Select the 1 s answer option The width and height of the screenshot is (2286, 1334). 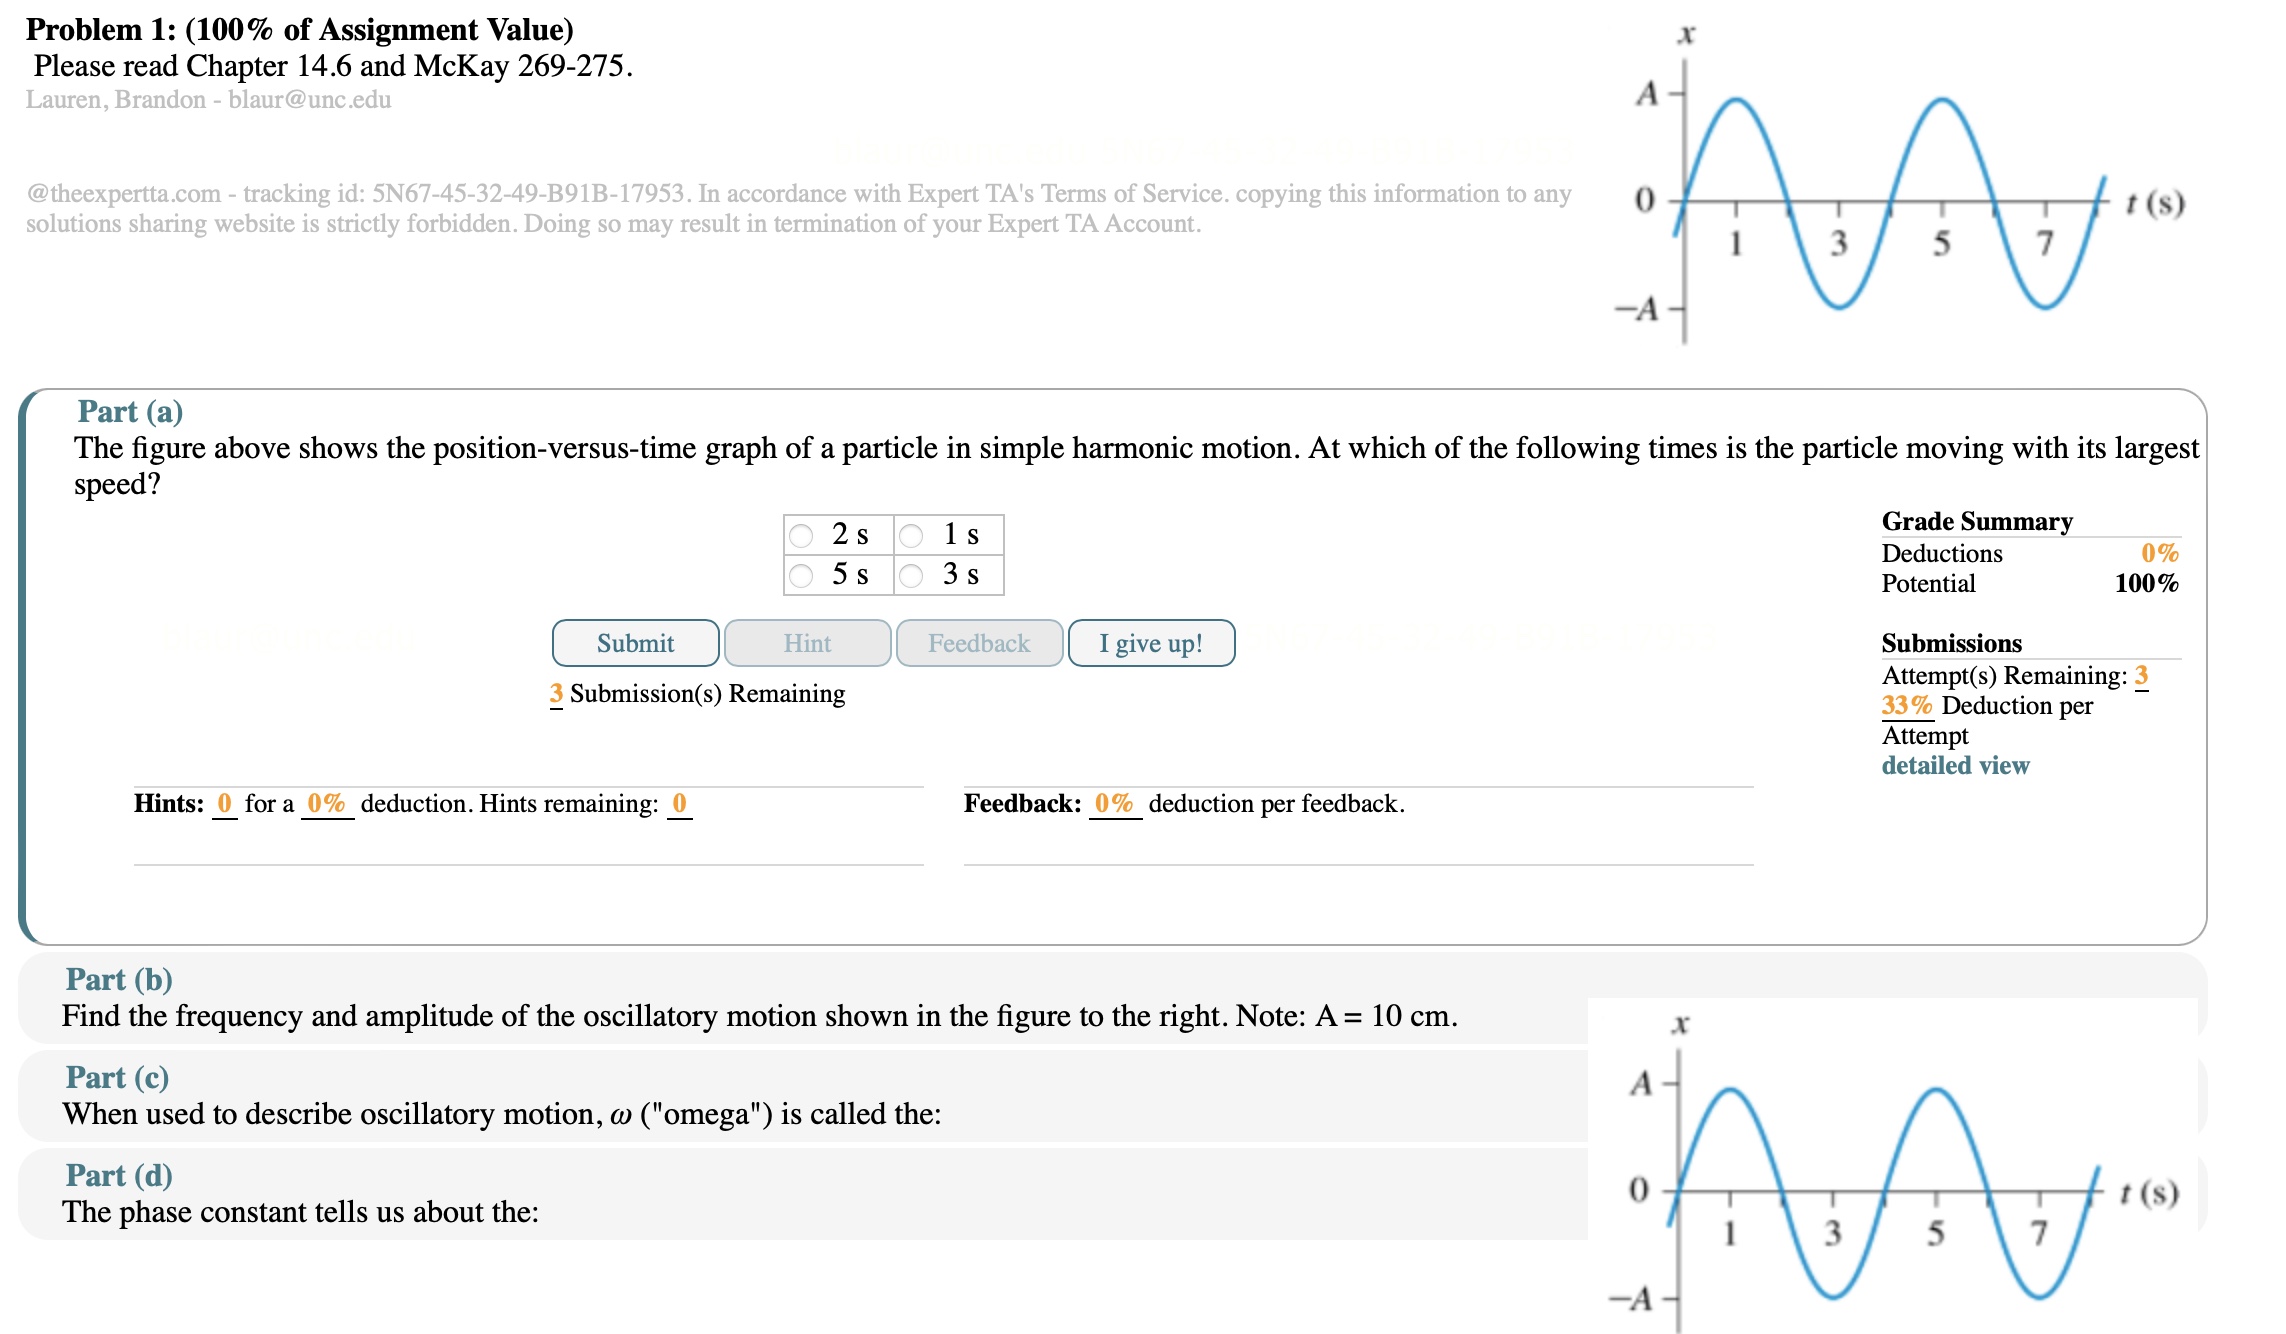(x=912, y=535)
